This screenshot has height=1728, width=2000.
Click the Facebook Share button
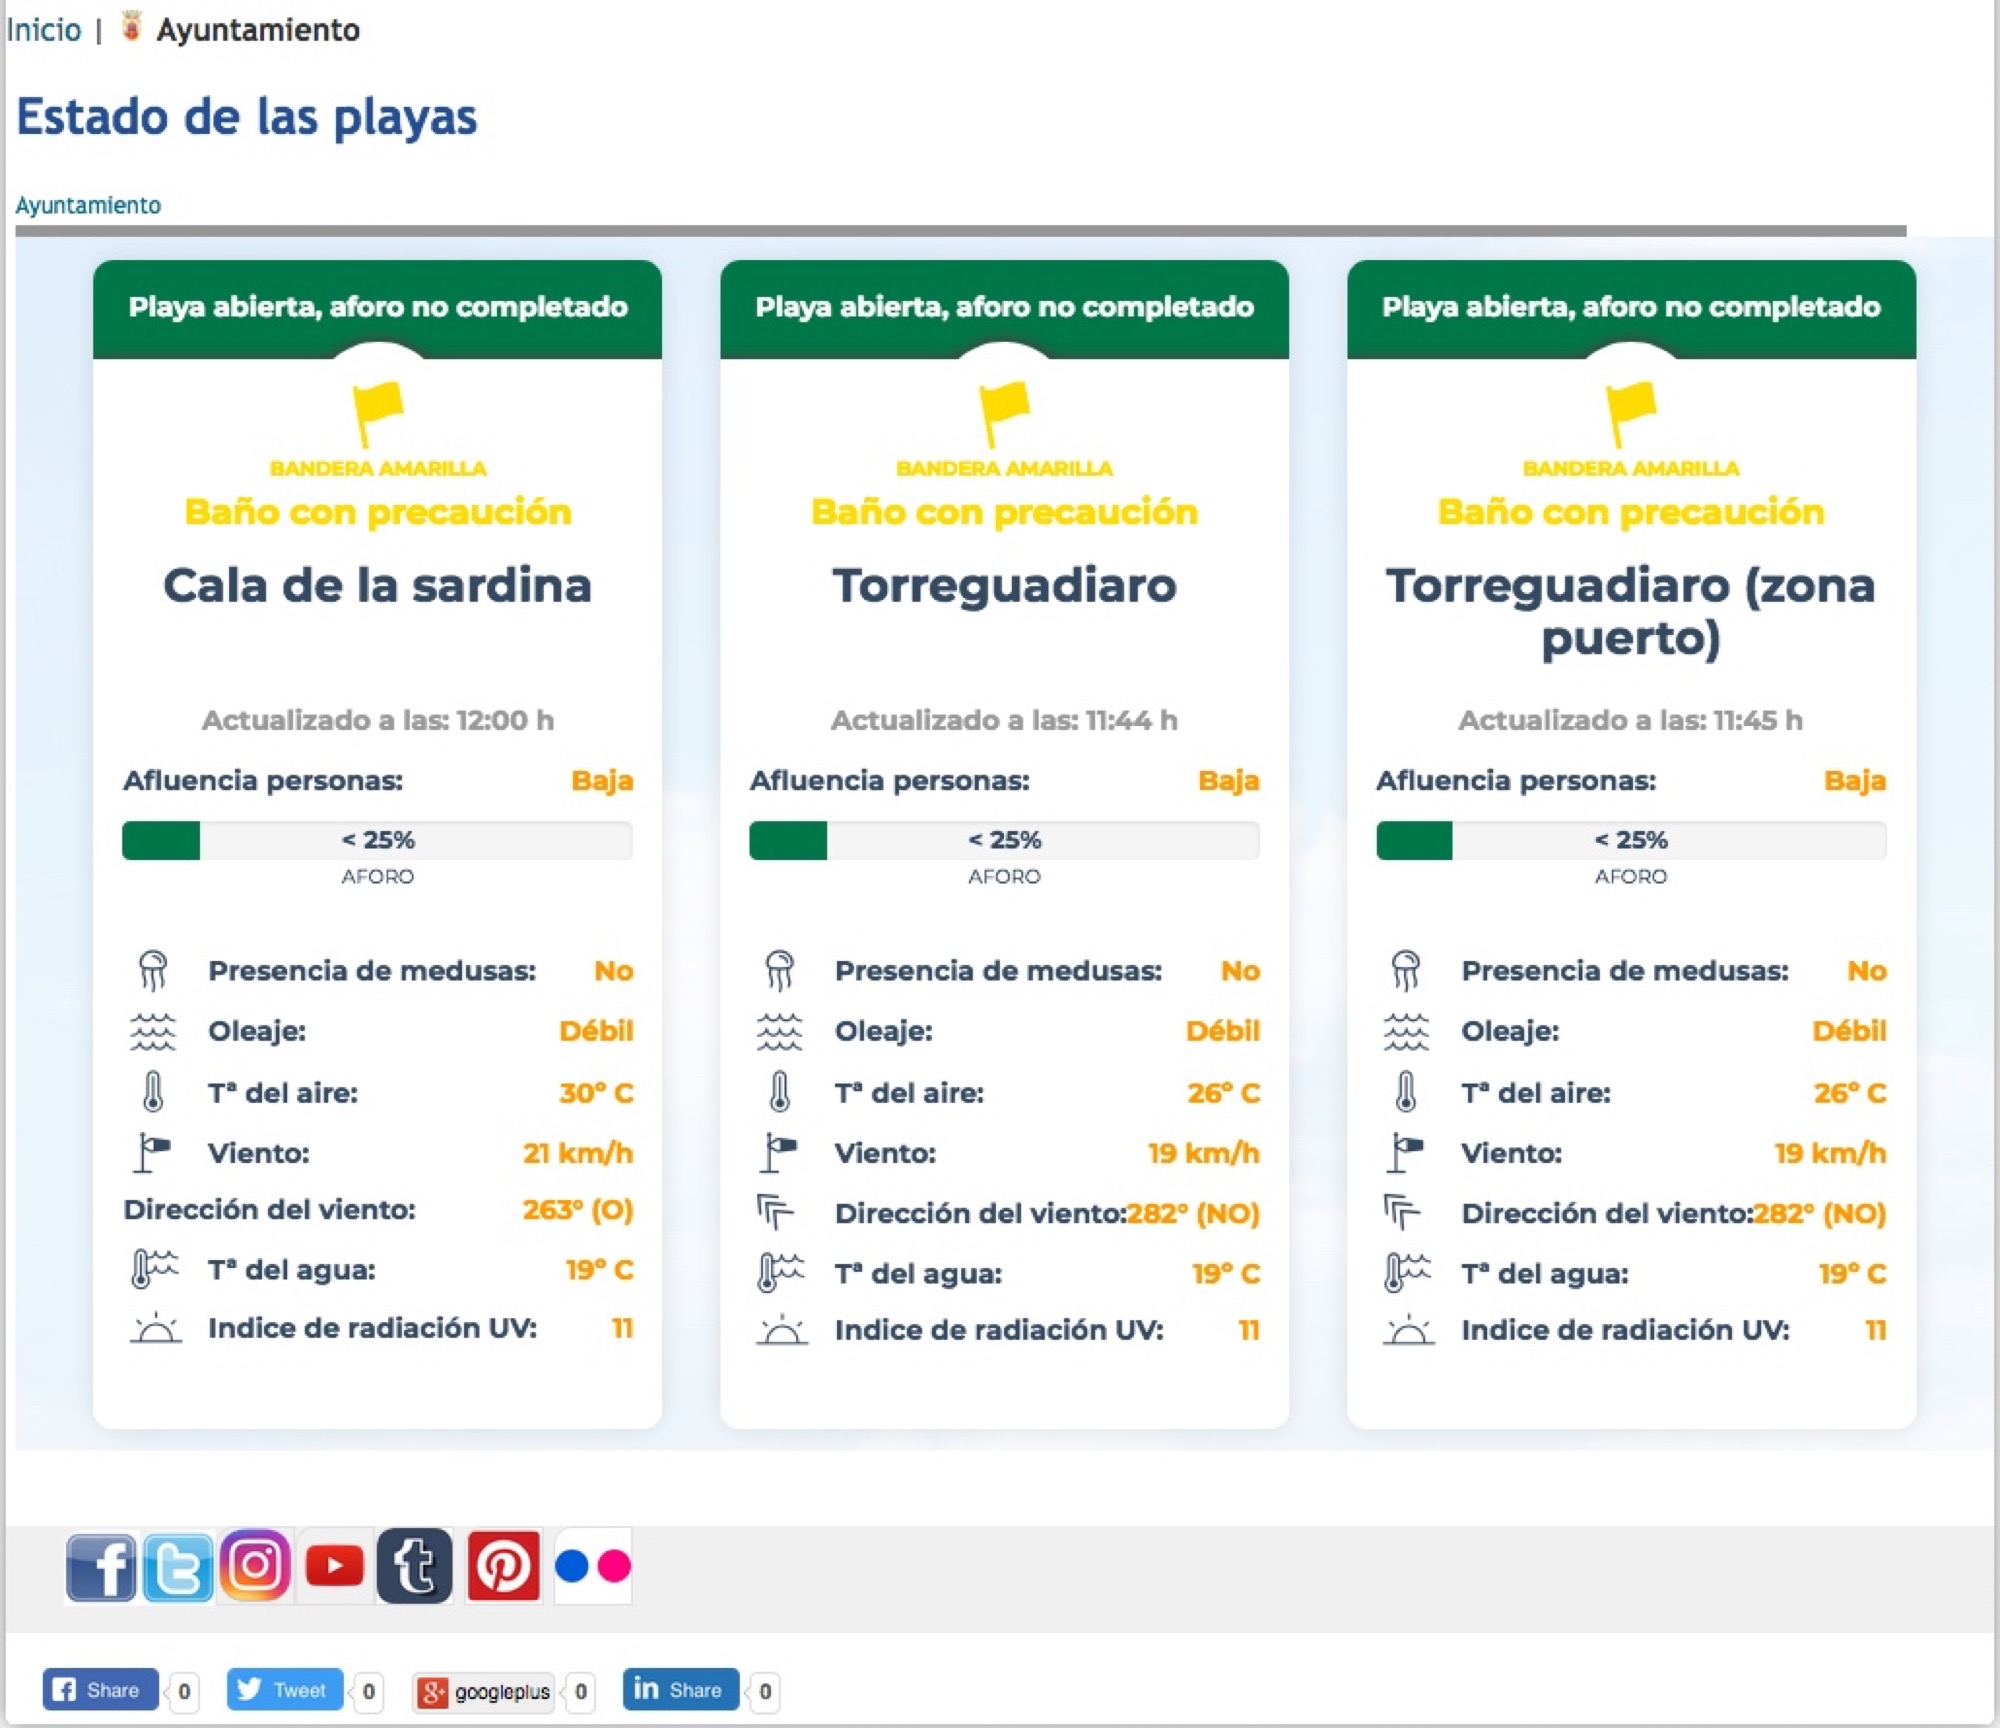[x=100, y=1690]
